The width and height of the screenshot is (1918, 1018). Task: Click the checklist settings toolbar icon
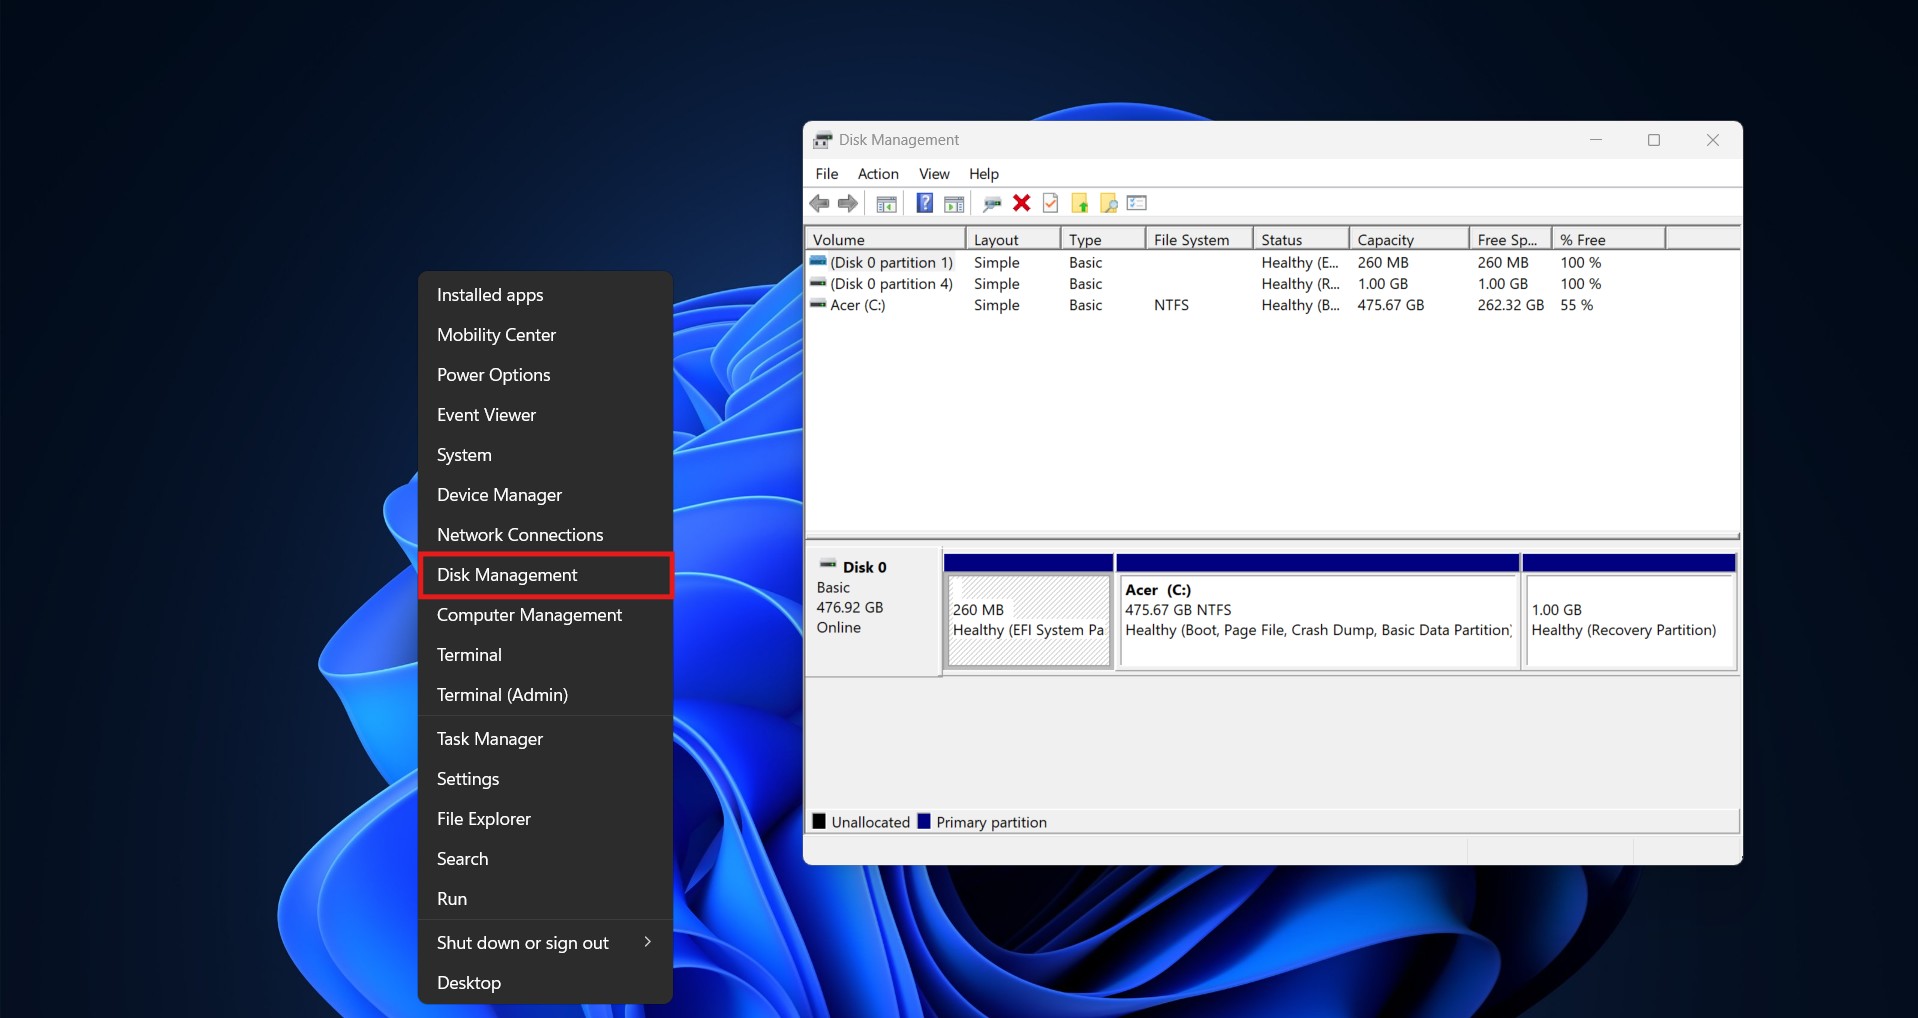coord(1137,204)
